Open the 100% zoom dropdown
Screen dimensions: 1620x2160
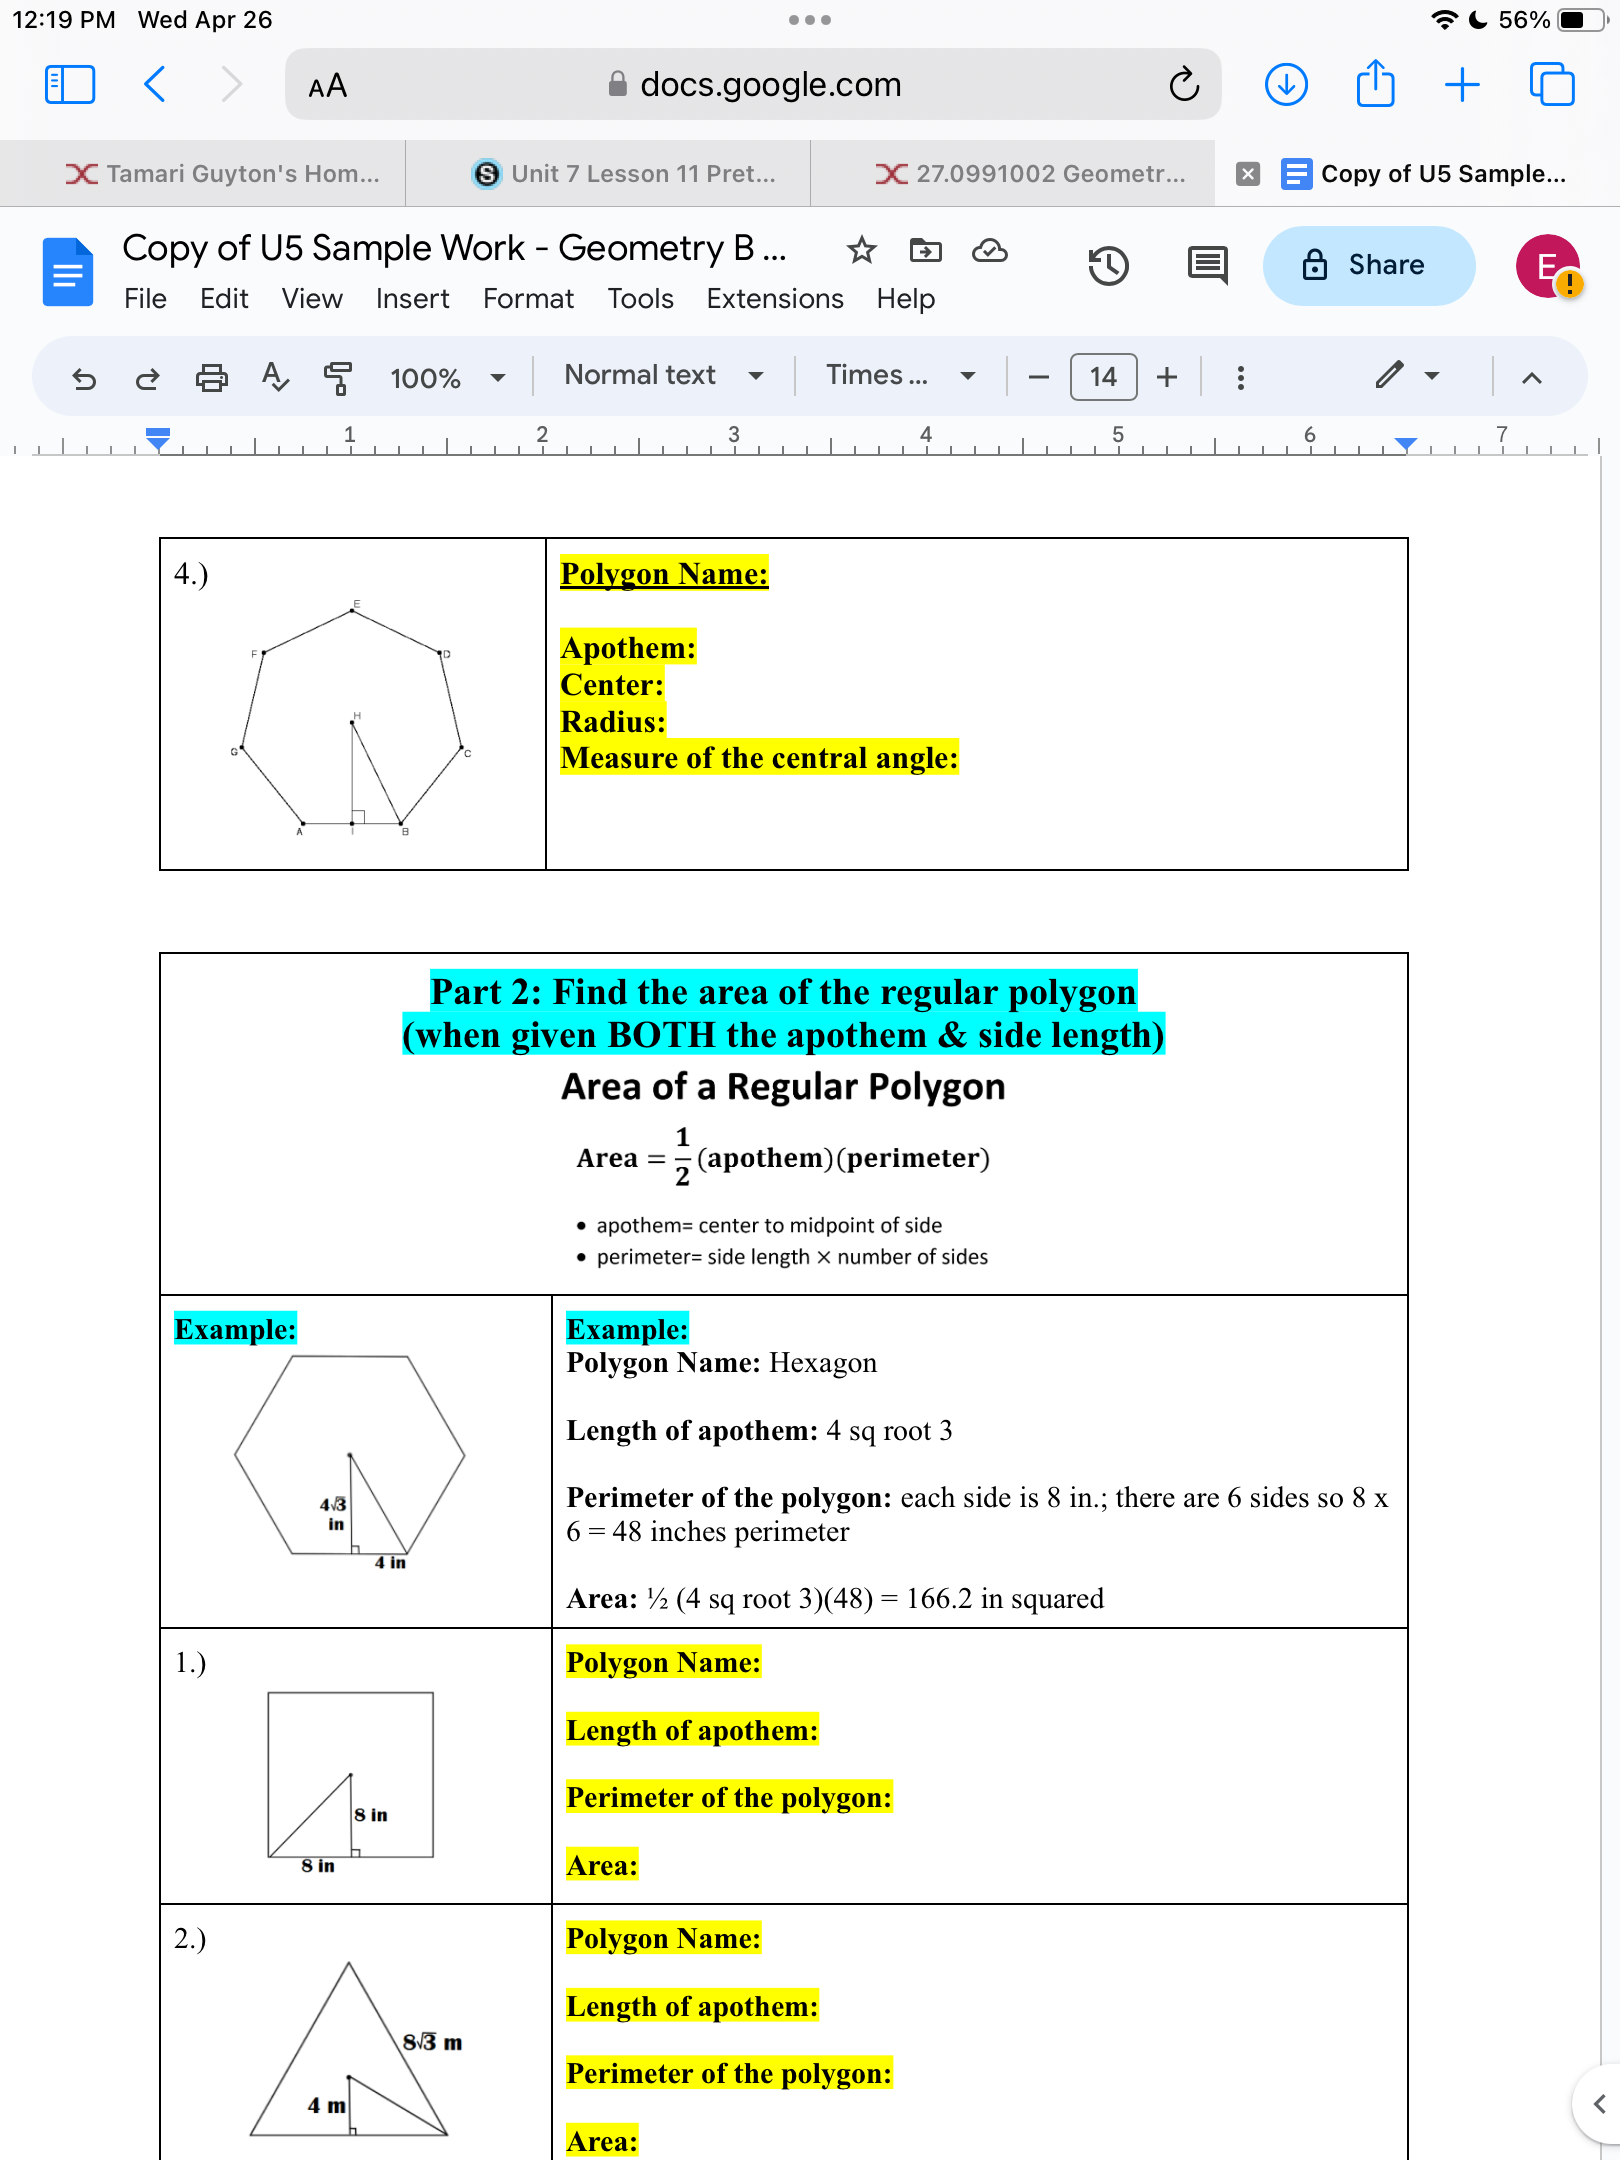click(x=446, y=377)
